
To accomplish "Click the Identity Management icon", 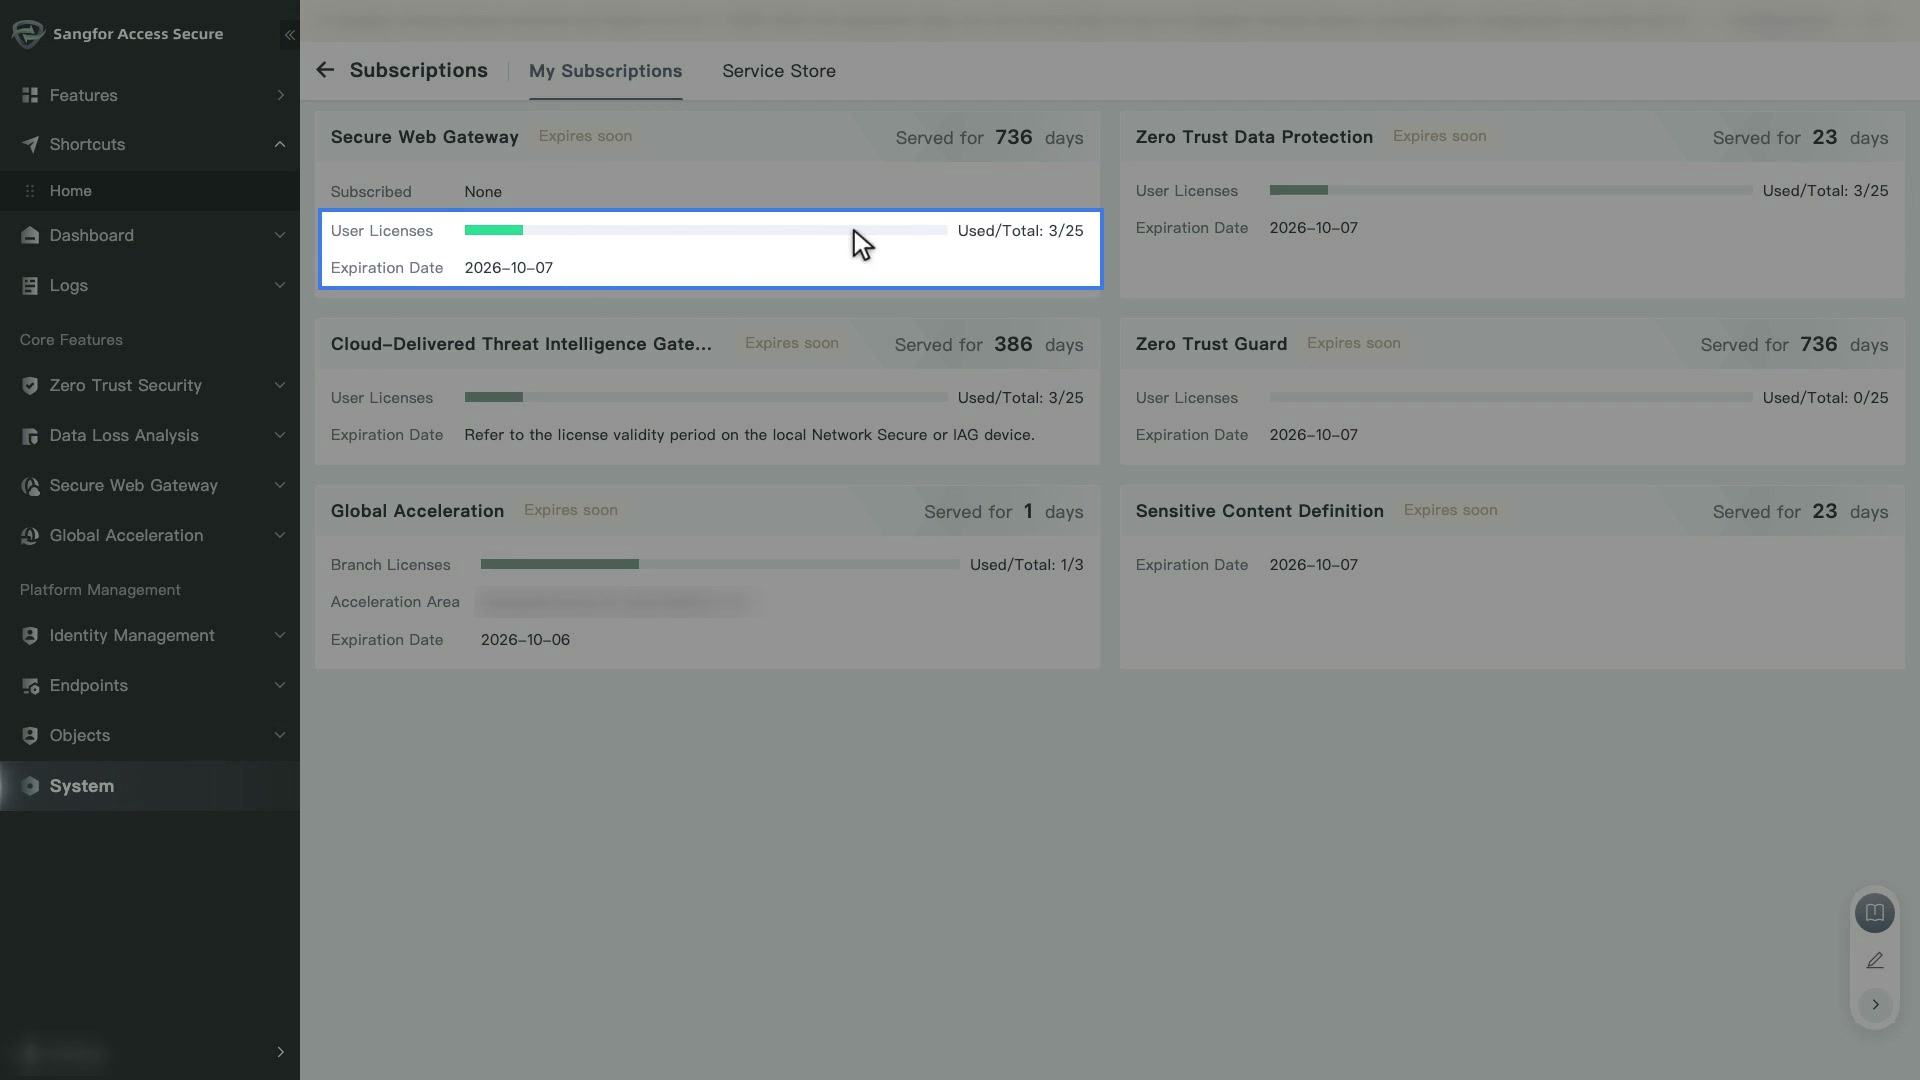I will pos(30,635).
